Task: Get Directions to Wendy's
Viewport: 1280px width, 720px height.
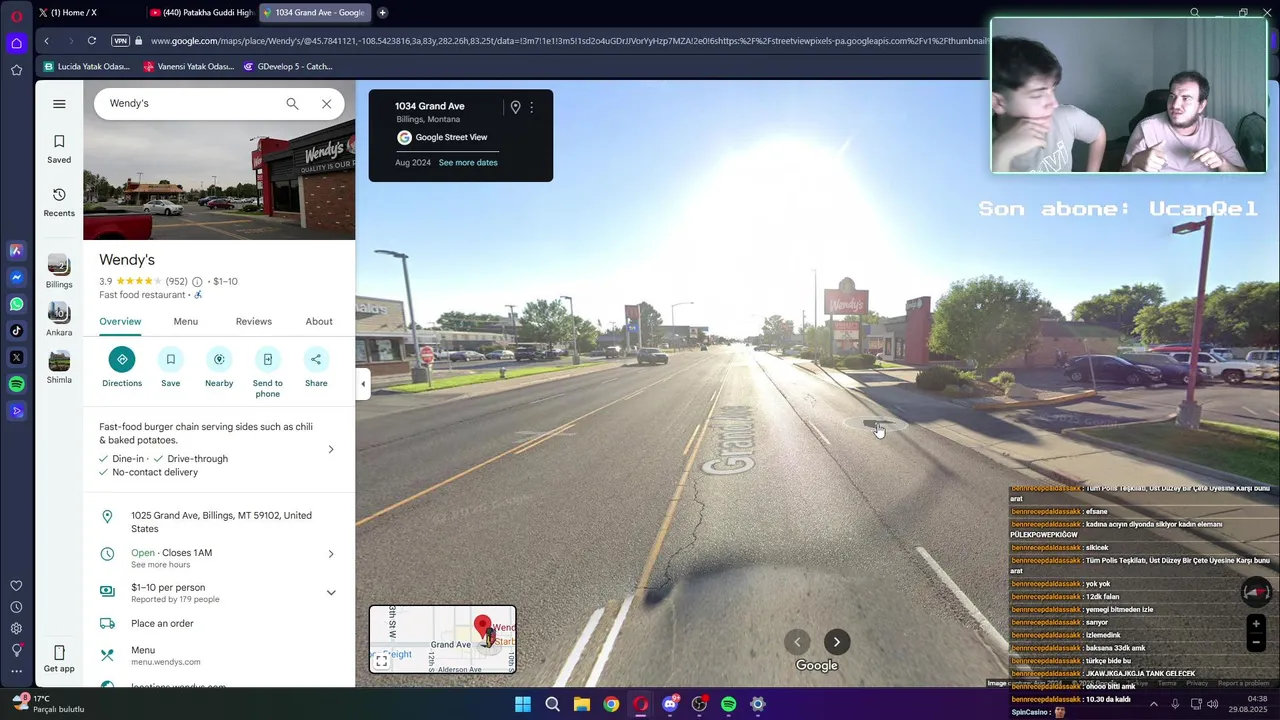Action: [122, 367]
